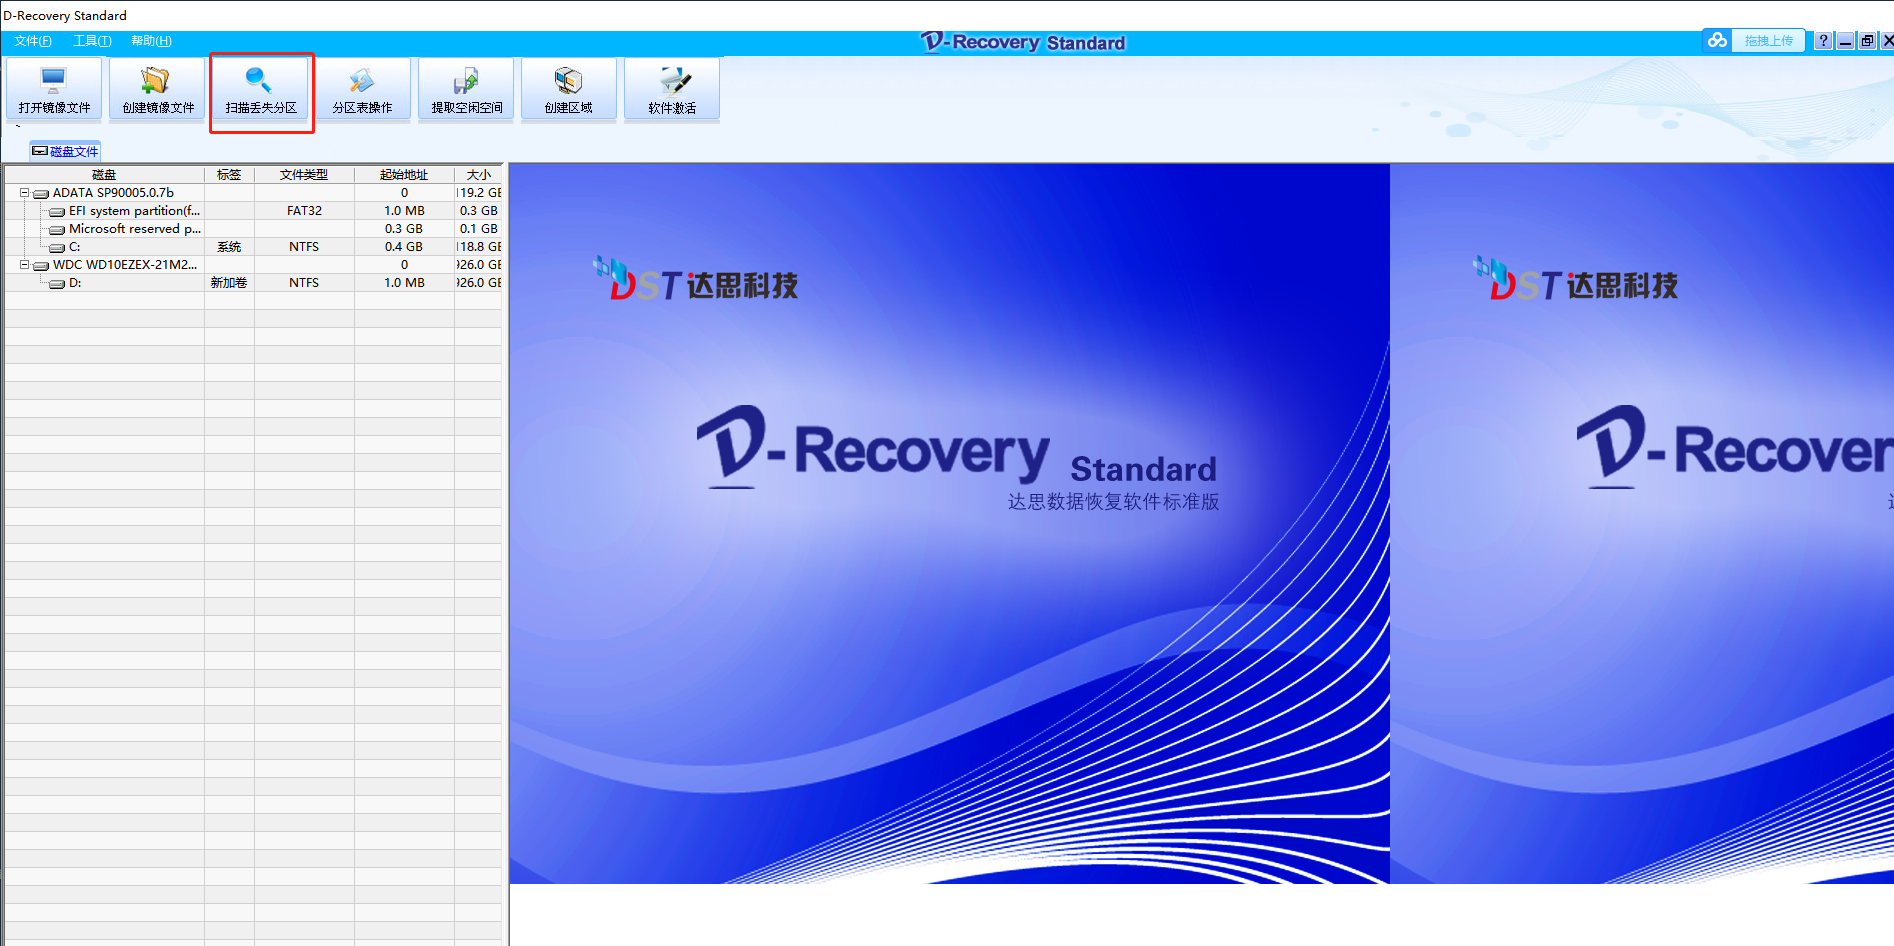Collapse the WDC WD10EZEX-21M2 disk node
The width and height of the screenshot is (1894, 946).
[x=24, y=264]
